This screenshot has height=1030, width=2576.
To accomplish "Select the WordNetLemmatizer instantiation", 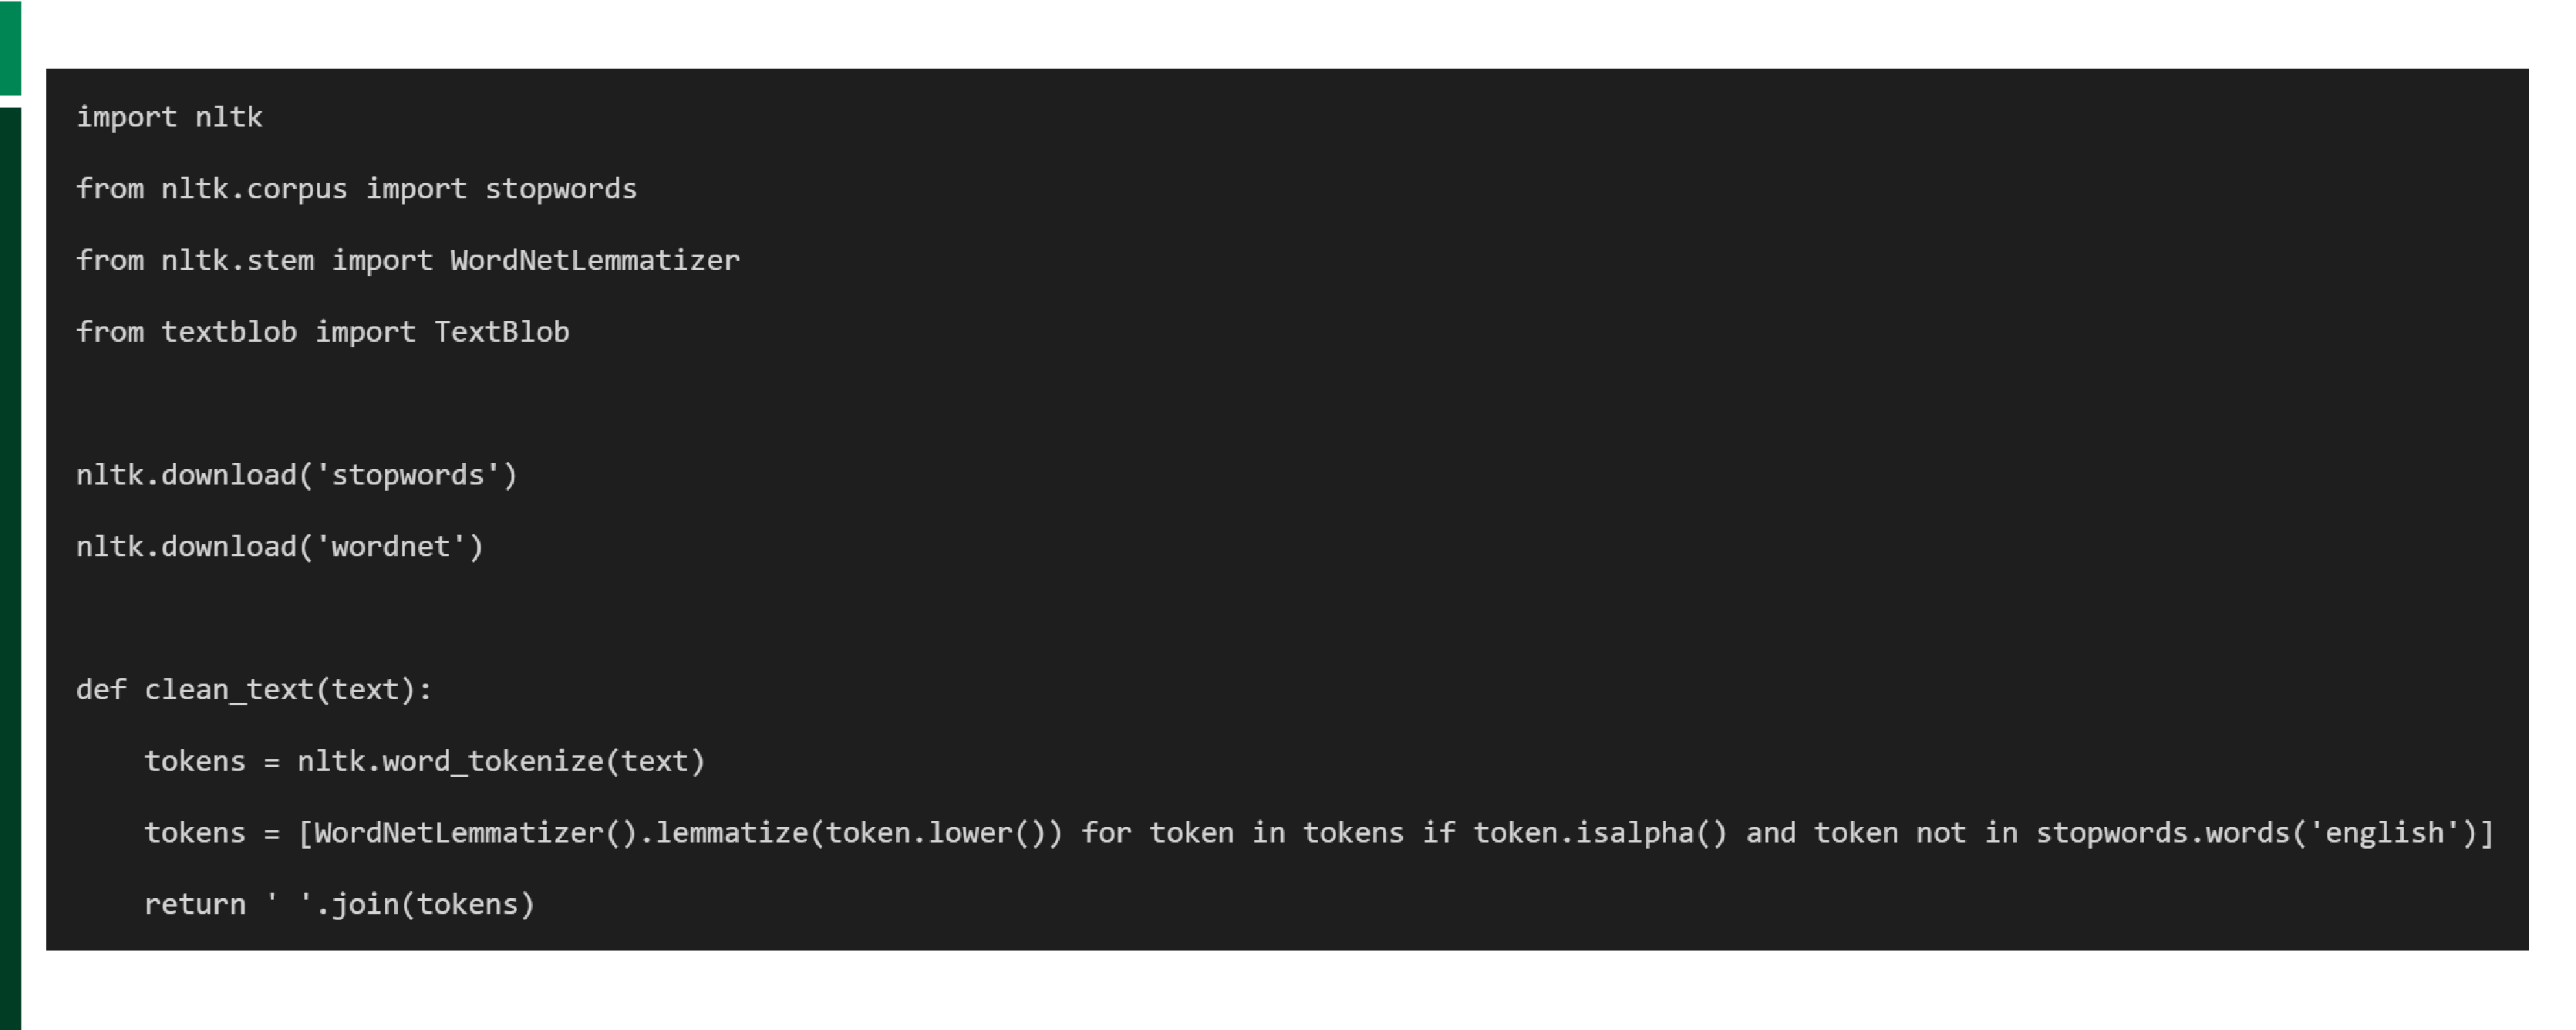I will point(435,829).
